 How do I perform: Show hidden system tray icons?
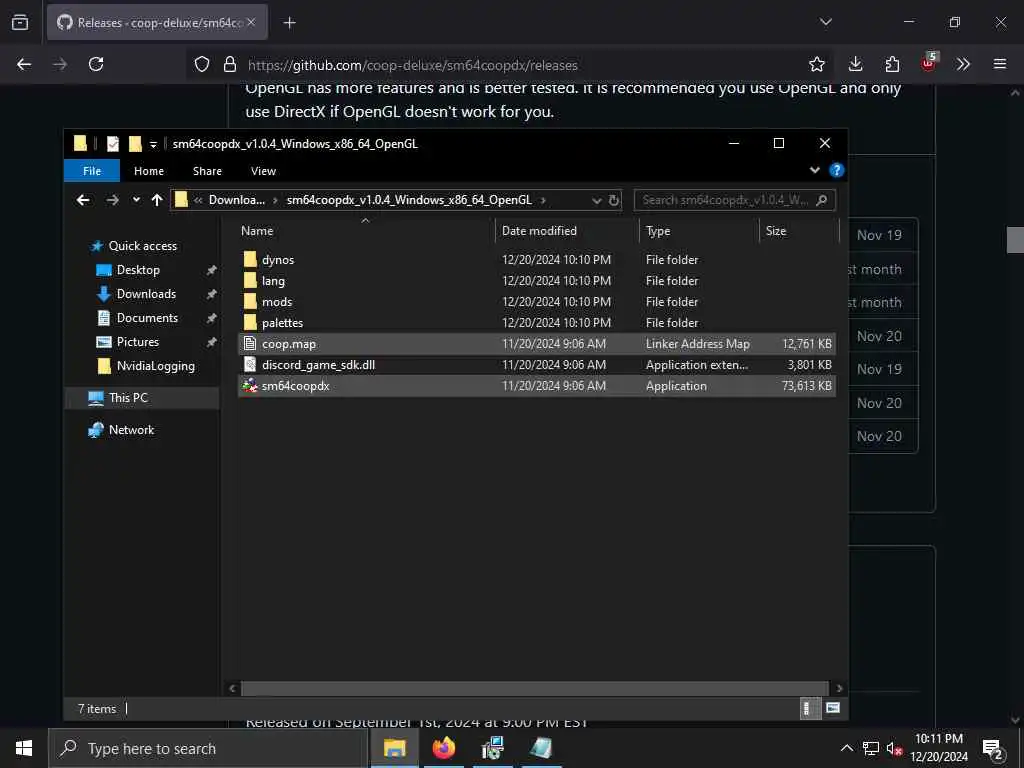pos(846,748)
